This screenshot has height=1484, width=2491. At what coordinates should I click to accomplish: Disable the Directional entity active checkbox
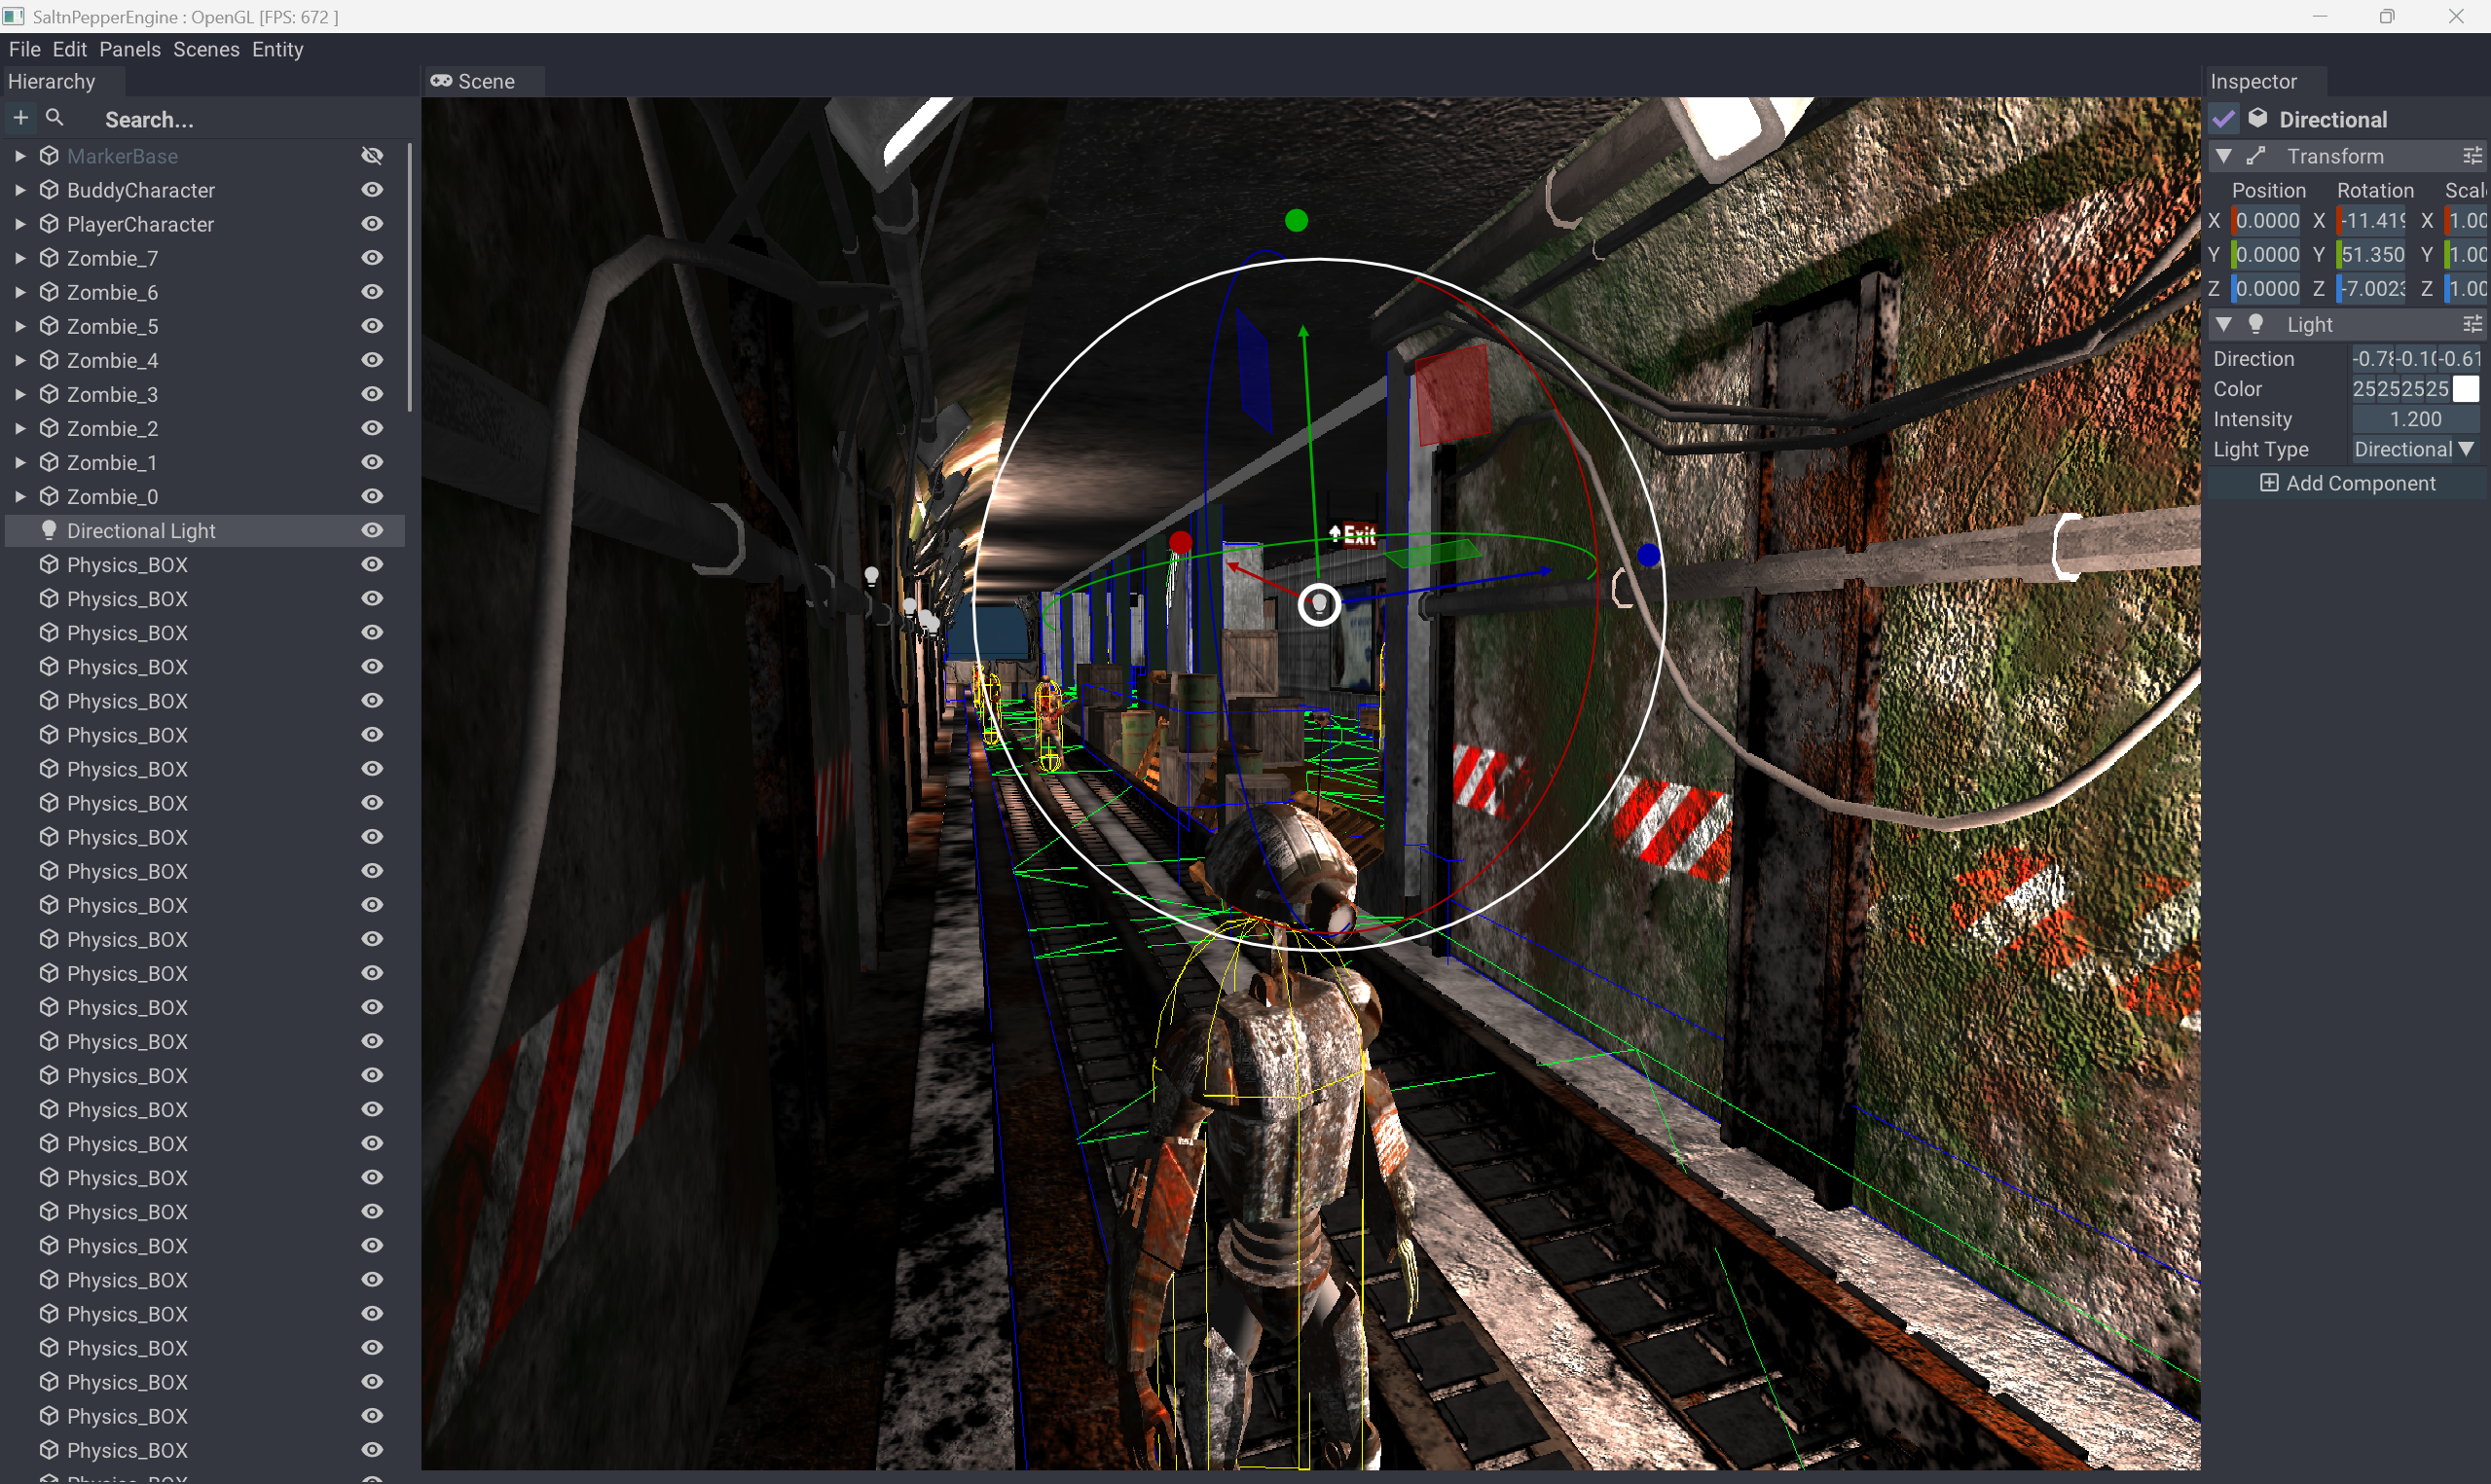point(2224,119)
